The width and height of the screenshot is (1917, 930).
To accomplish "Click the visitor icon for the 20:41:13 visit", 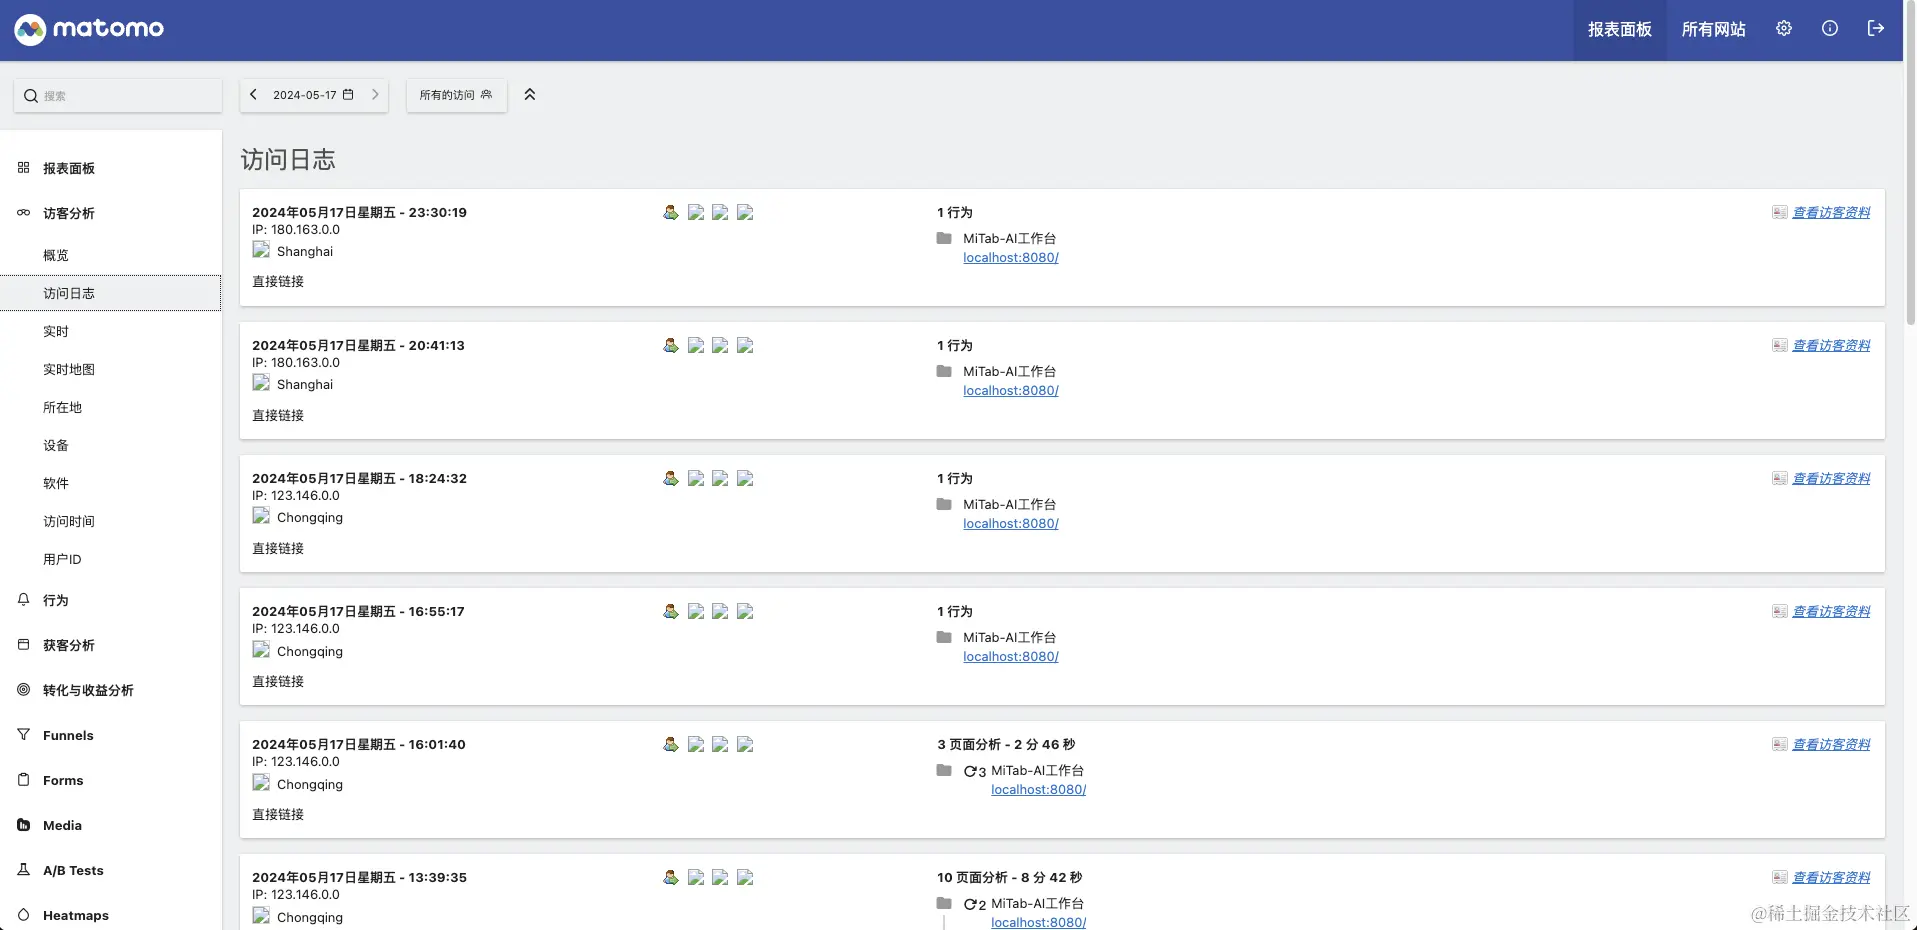I will [x=671, y=345].
